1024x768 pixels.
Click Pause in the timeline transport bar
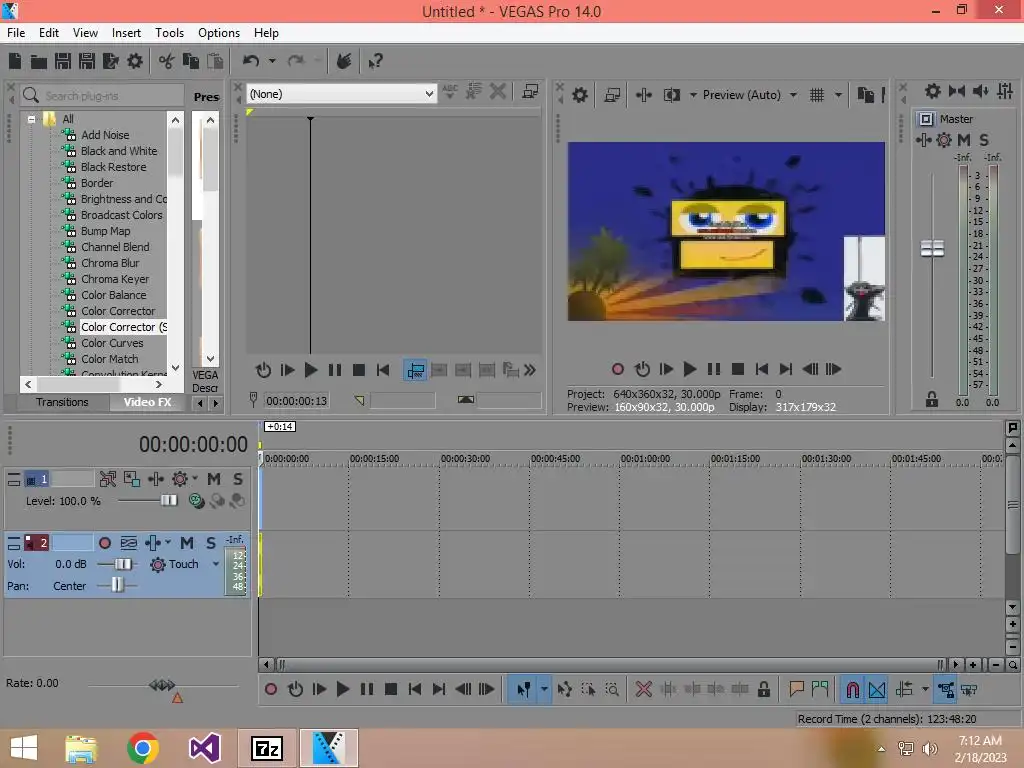(x=366, y=689)
